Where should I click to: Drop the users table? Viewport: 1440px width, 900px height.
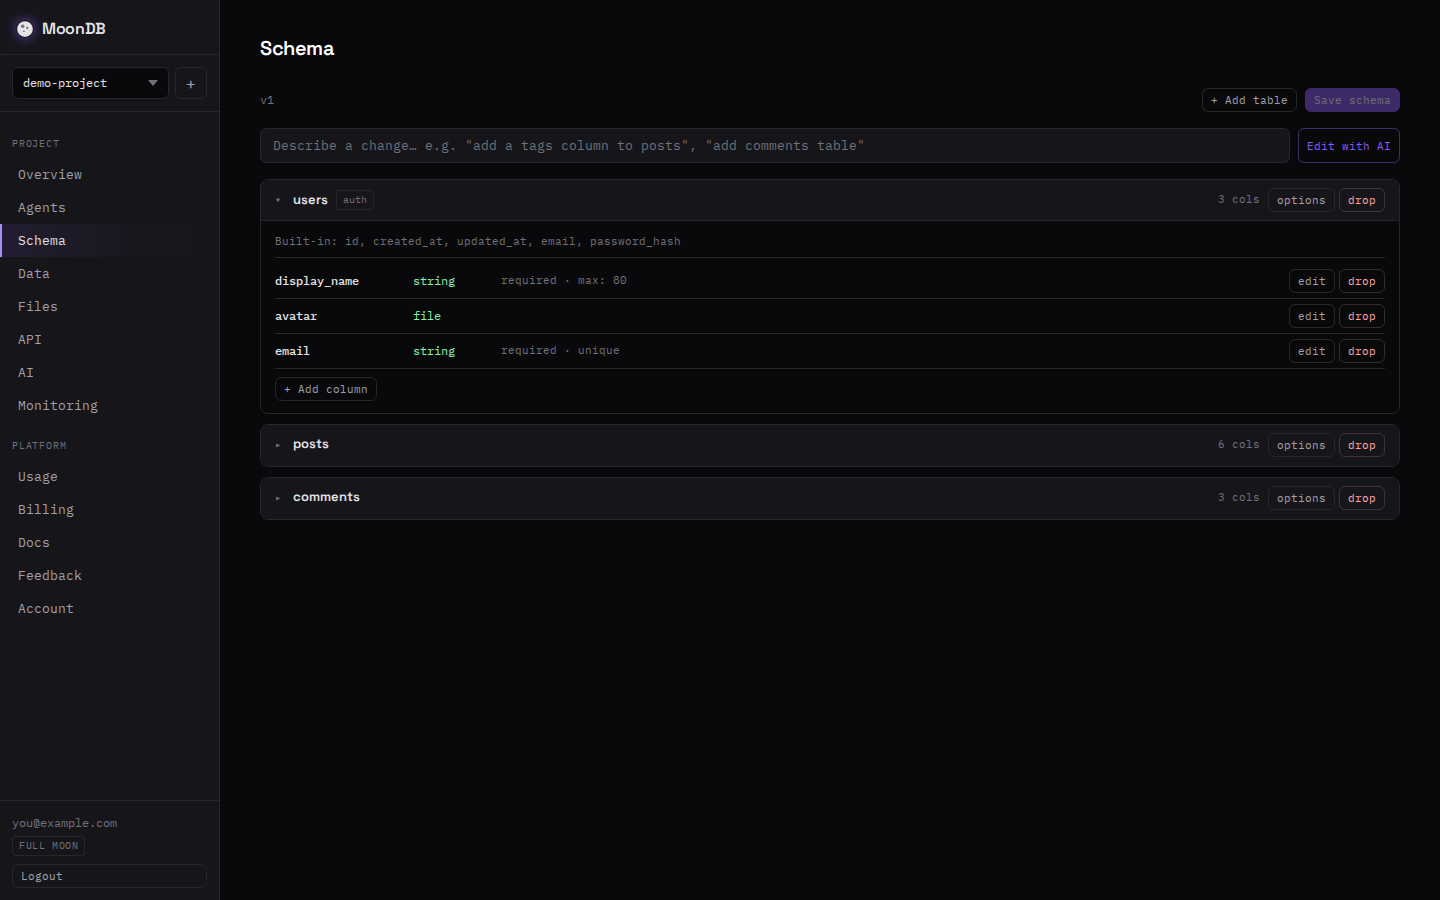(x=1362, y=200)
